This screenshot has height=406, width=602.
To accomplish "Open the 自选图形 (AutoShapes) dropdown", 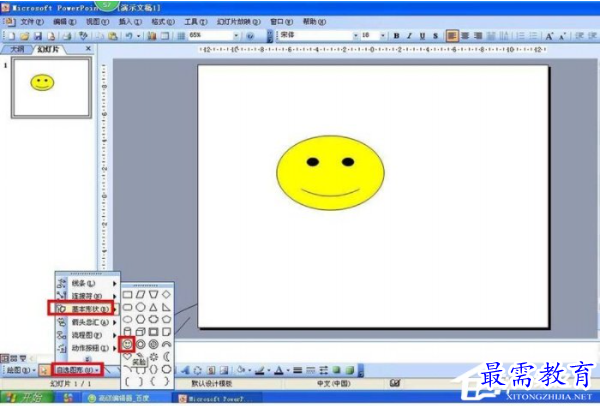I will click(78, 370).
